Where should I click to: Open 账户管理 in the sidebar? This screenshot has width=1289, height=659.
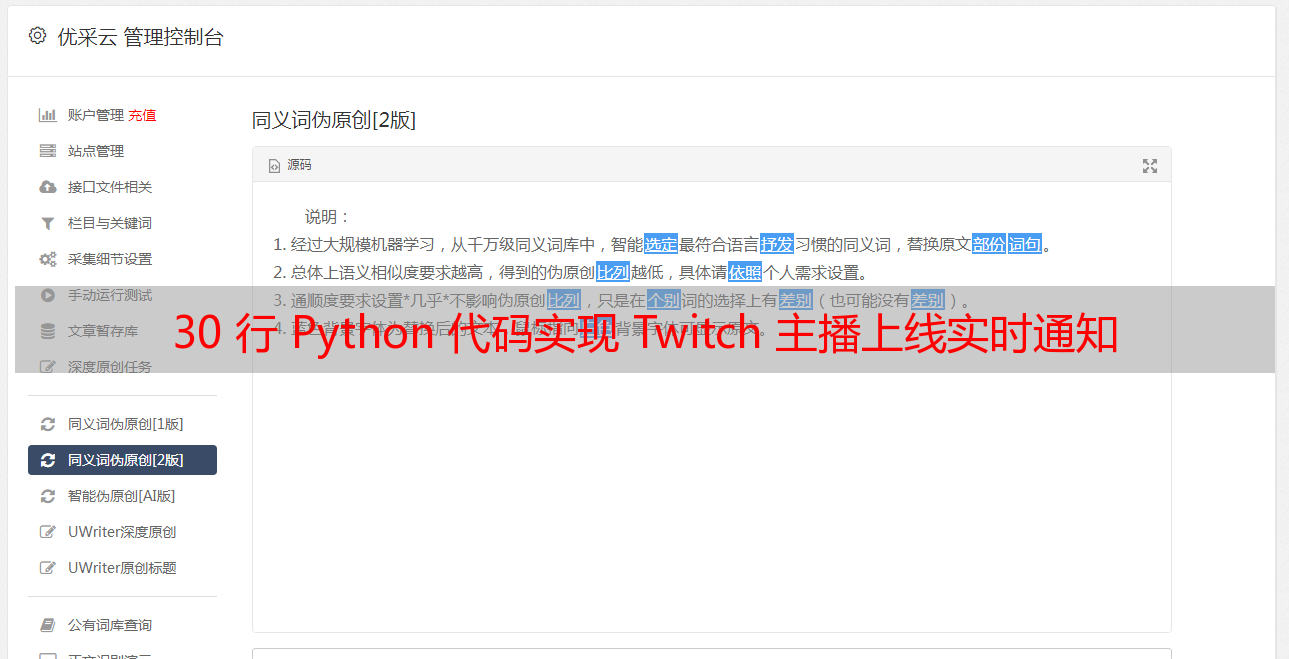[96, 115]
